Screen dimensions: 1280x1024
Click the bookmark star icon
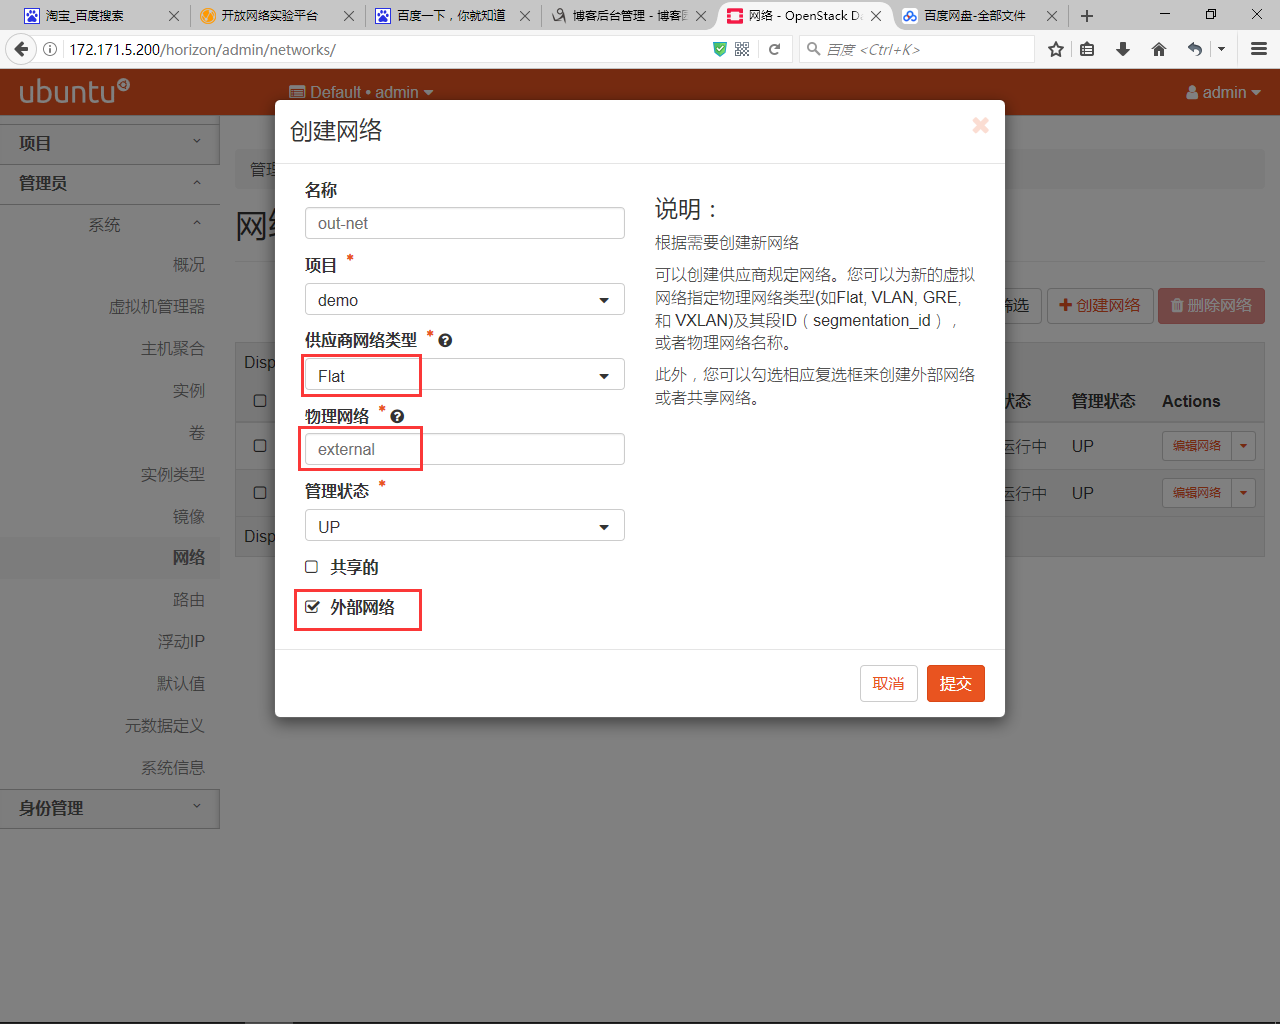tap(1055, 49)
